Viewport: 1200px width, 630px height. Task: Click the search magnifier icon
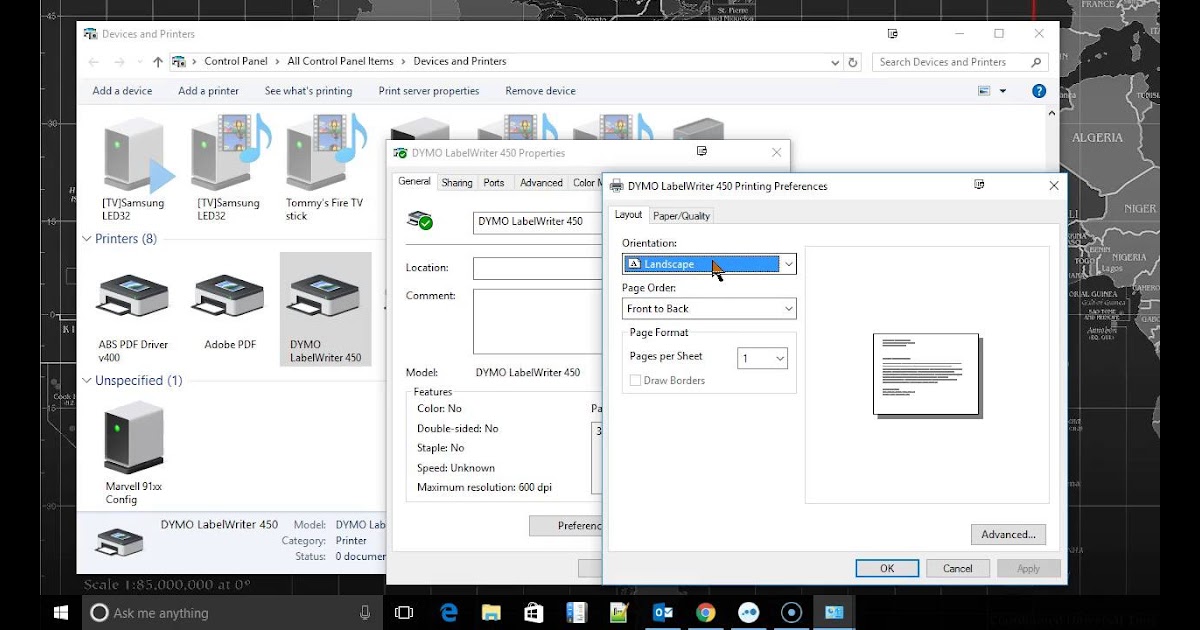pos(1037,62)
